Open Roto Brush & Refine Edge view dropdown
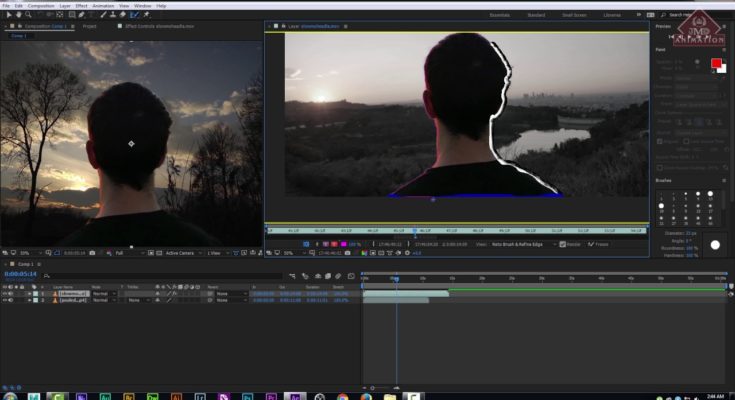This screenshot has height=400, width=735. (524, 244)
